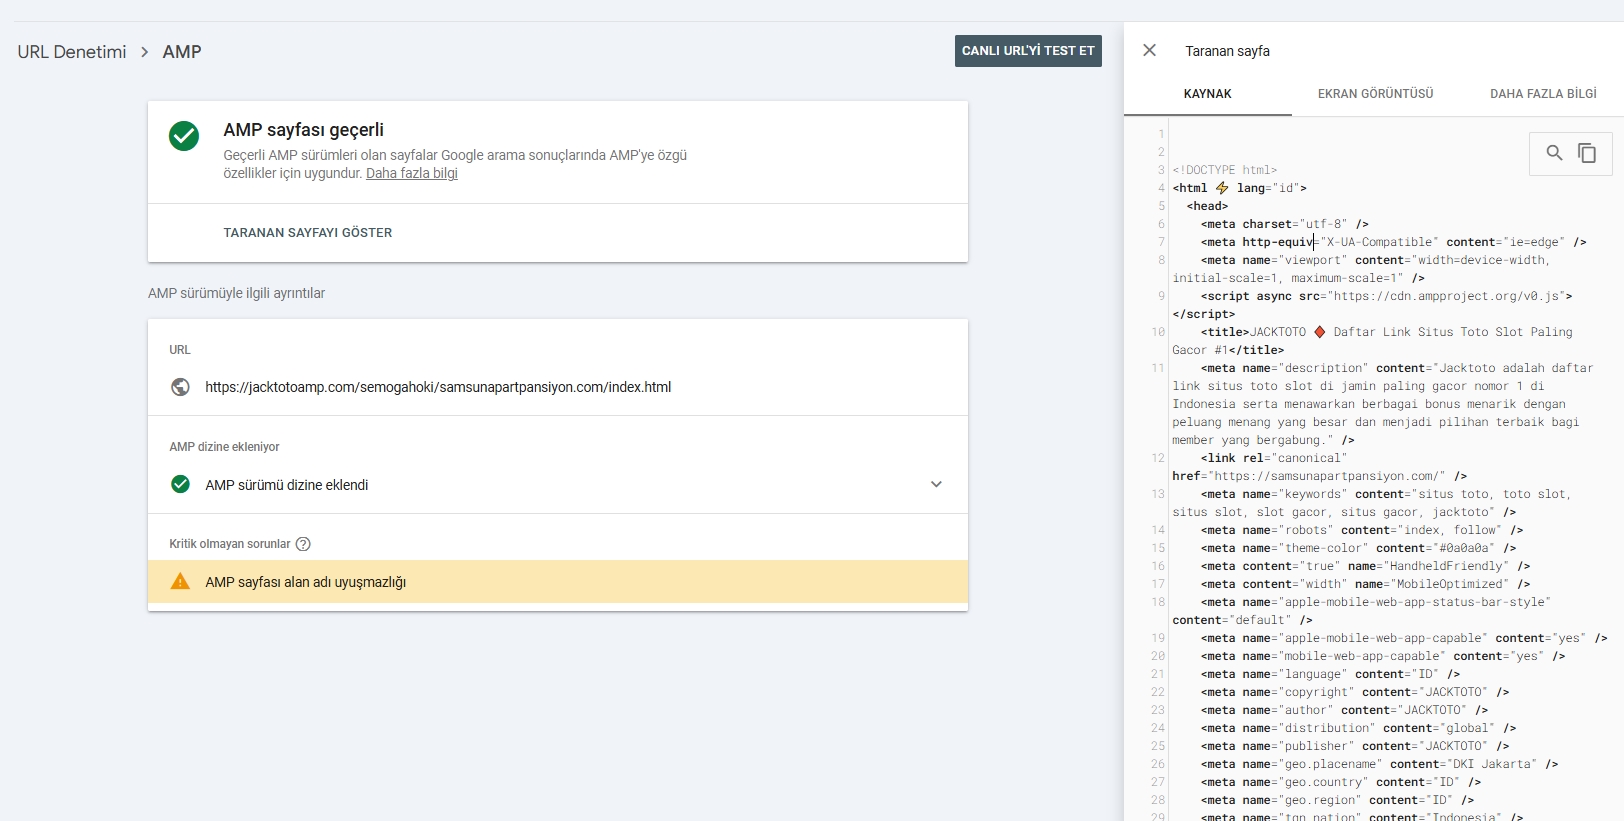Click the meta keywords situs toto line
Viewport: 1624px width, 821px height.
point(1386,494)
